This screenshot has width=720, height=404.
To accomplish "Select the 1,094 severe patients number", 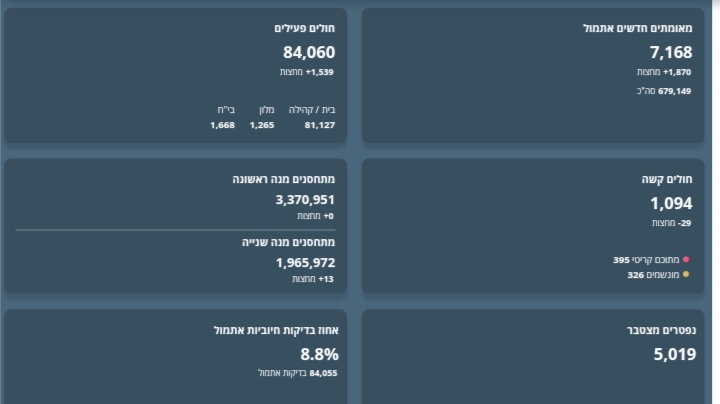I will (x=671, y=204).
